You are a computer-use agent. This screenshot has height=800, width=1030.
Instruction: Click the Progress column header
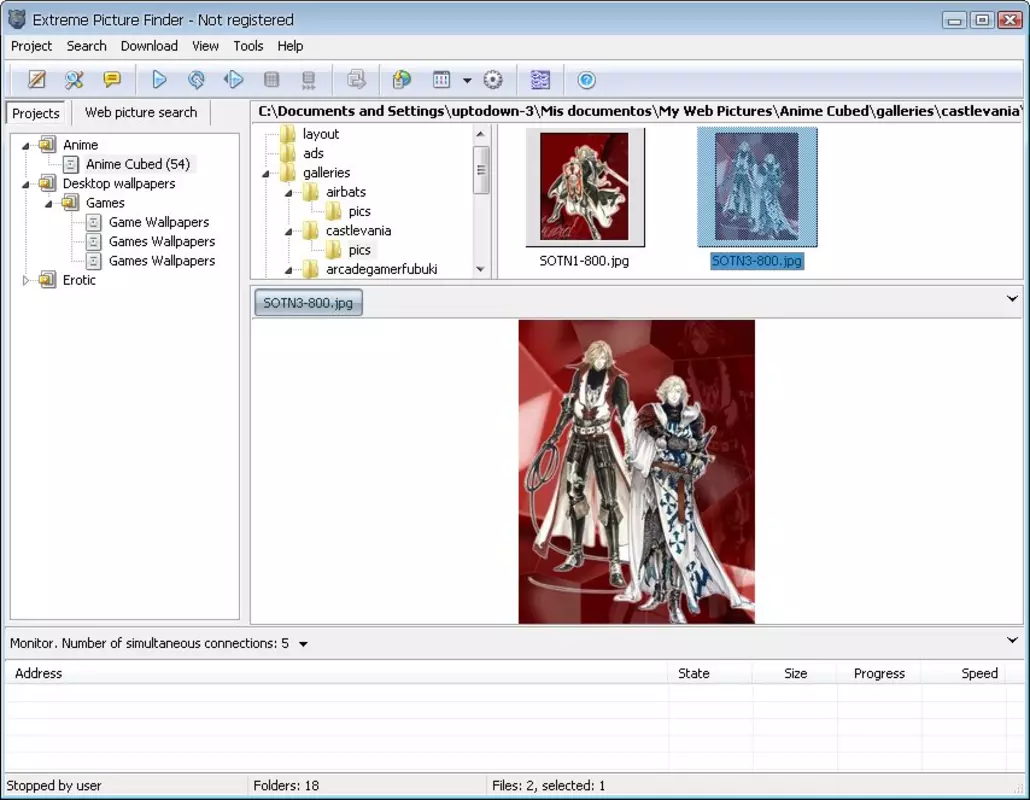click(879, 673)
